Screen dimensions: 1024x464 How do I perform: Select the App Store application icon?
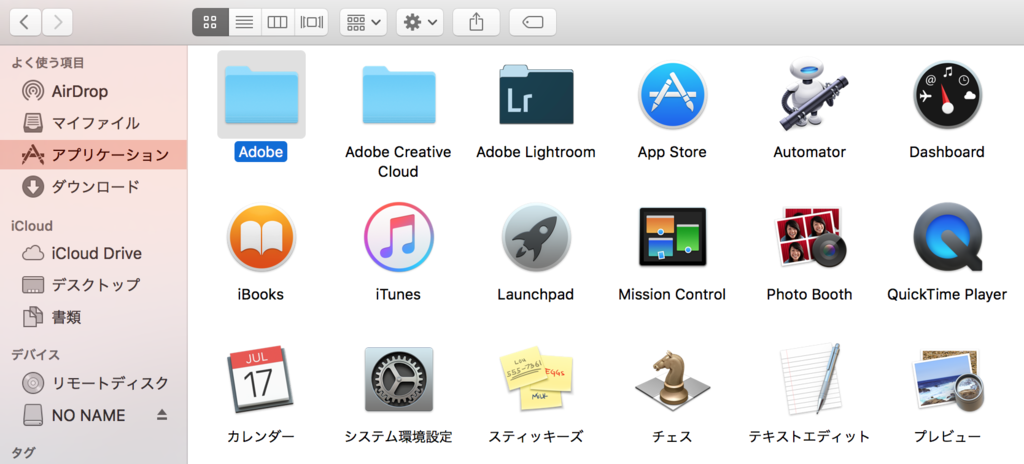click(x=673, y=95)
